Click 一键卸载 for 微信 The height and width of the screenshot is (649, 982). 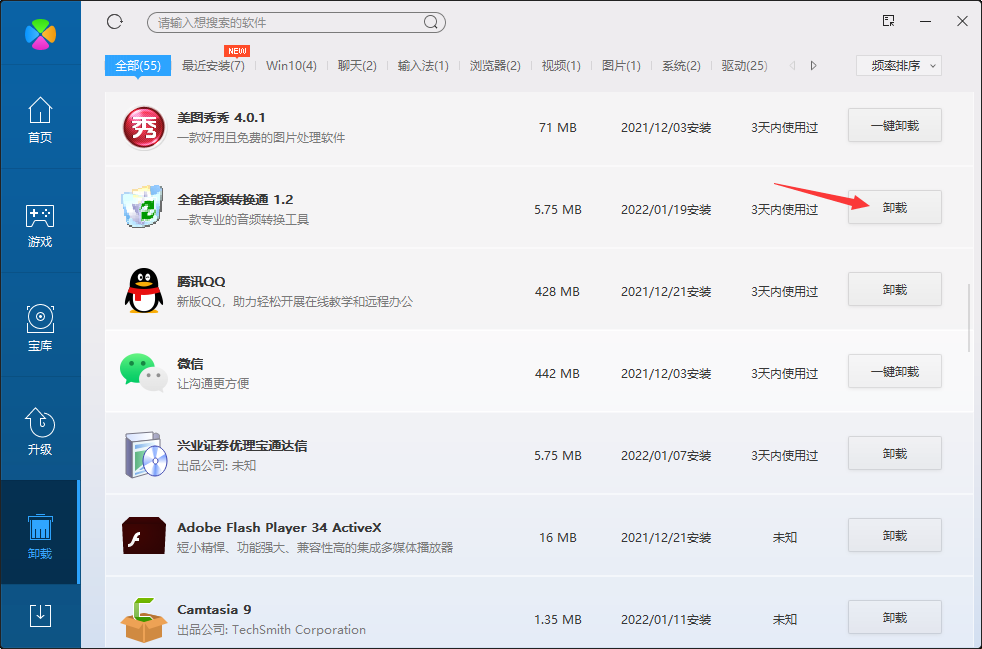[895, 371]
